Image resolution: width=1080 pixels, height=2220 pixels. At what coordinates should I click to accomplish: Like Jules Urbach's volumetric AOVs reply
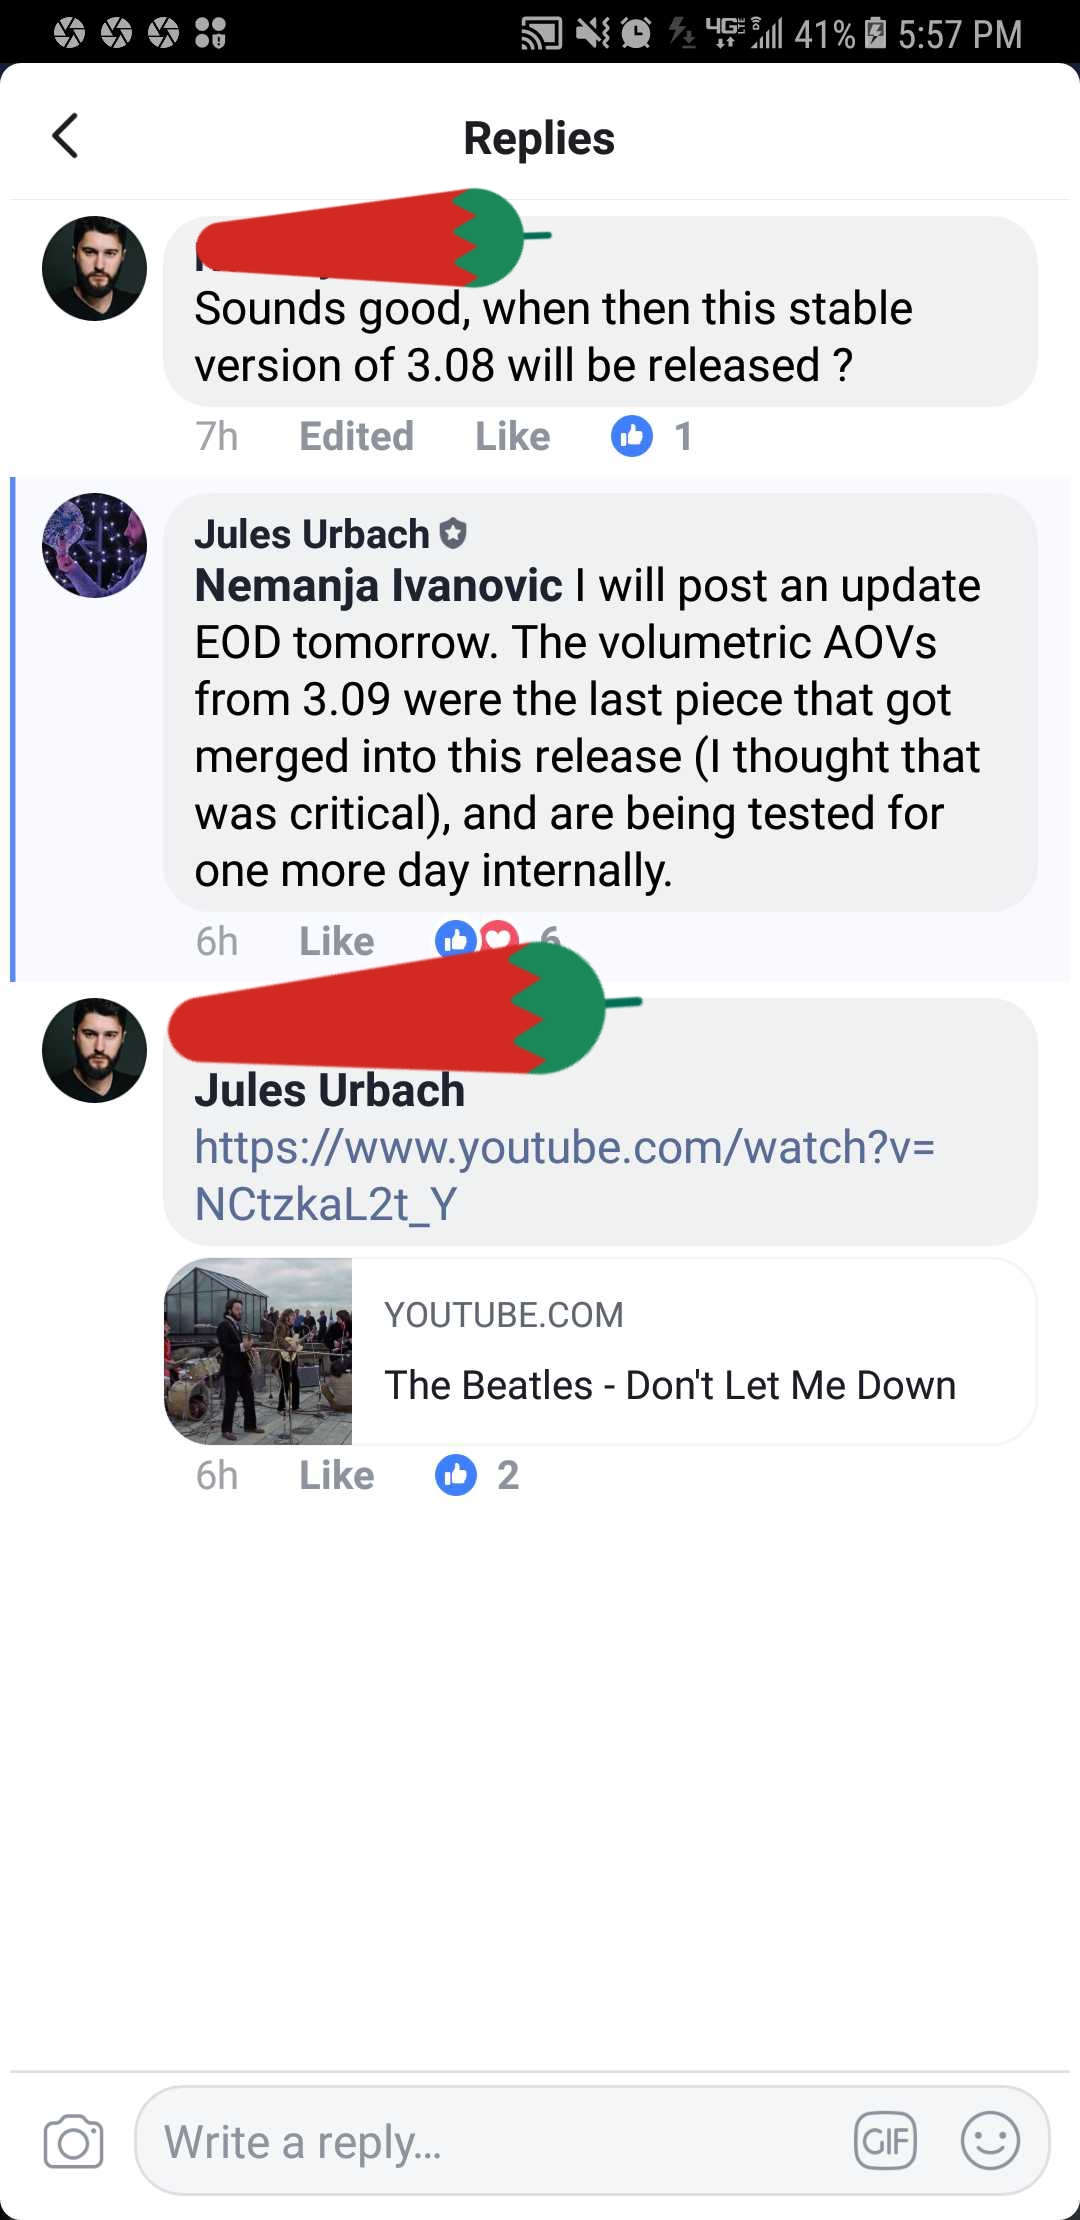pyautogui.click(x=337, y=941)
